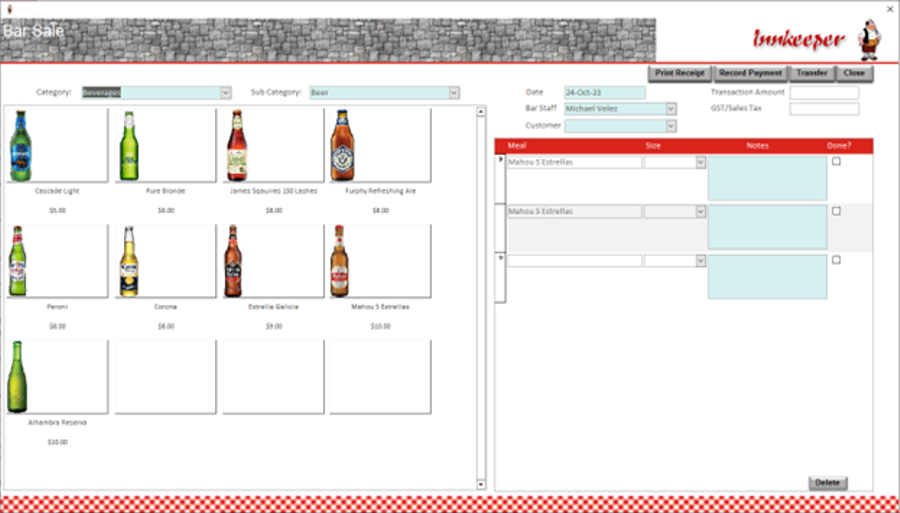This screenshot has height=513, width=900.
Task: Expand the Customer dropdown
Action: 671,126
